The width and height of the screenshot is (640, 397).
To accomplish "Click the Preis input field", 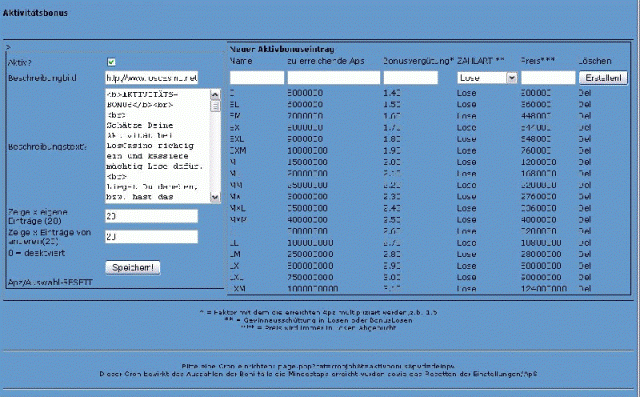I will coord(548,78).
